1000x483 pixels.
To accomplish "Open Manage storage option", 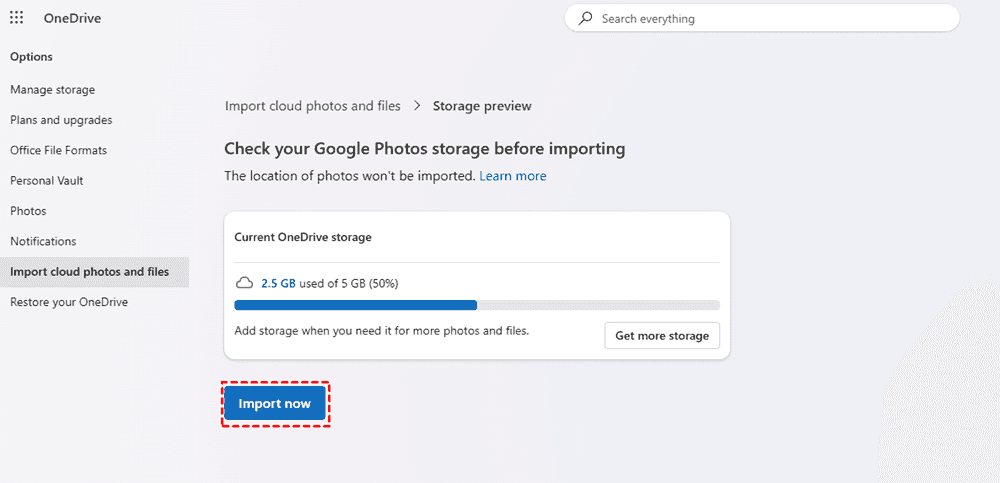I will coord(53,90).
